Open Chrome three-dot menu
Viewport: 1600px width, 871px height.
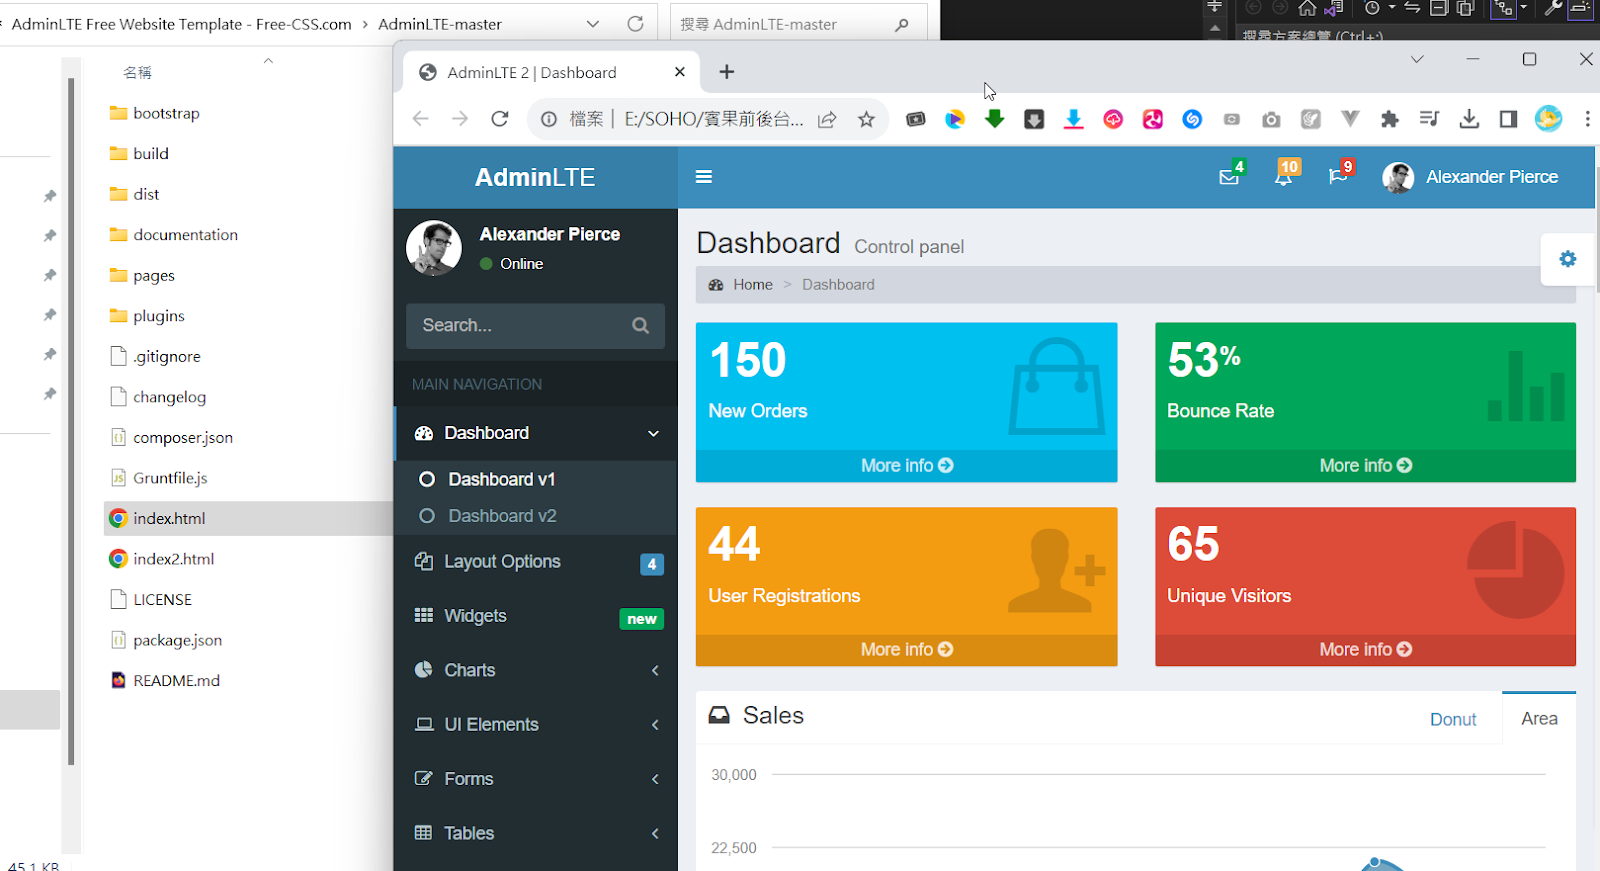point(1587,119)
